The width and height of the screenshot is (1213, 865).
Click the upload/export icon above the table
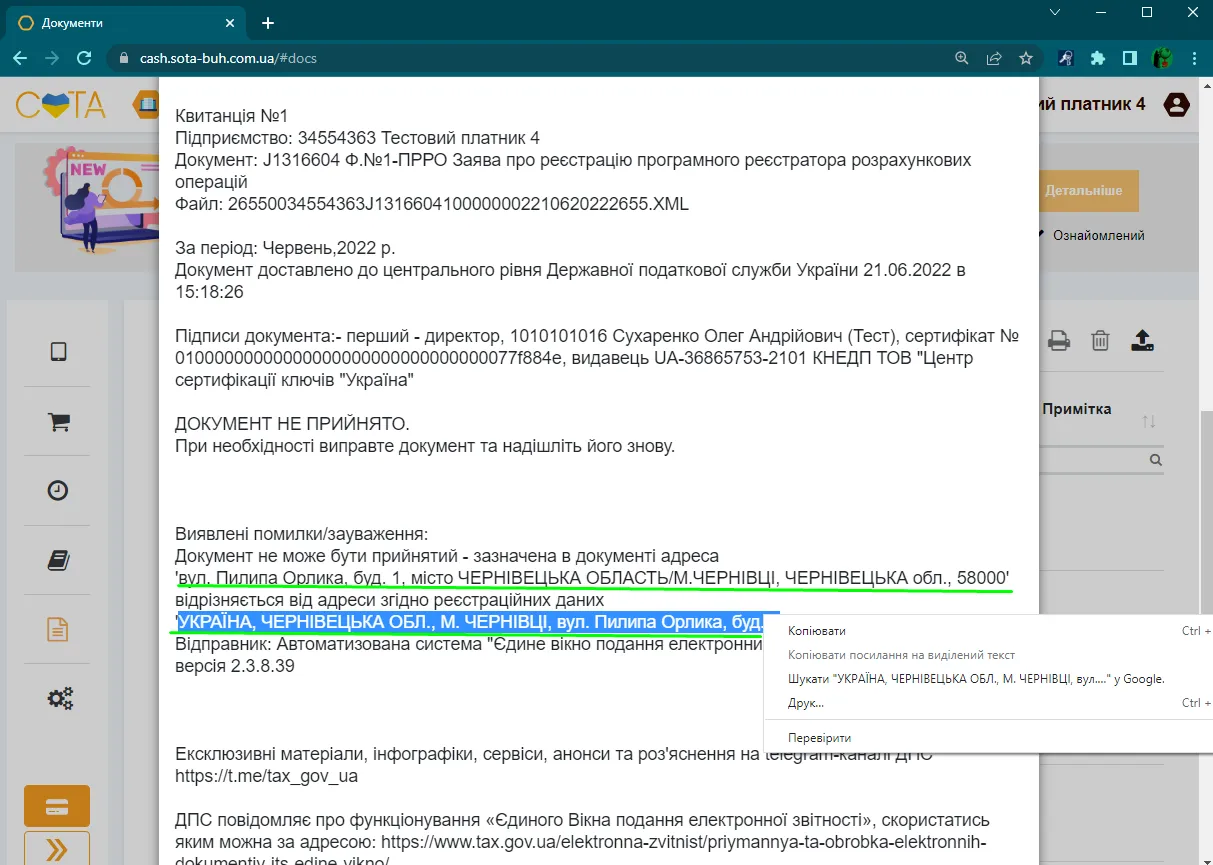coord(1143,341)
